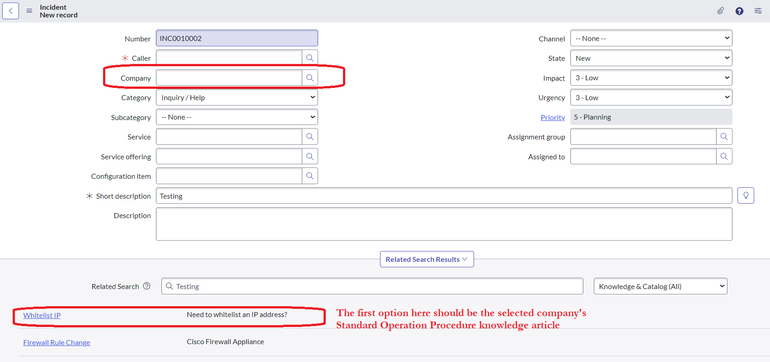
Task: Open the Service lookup search icon
Action: (x=310, y=137)
